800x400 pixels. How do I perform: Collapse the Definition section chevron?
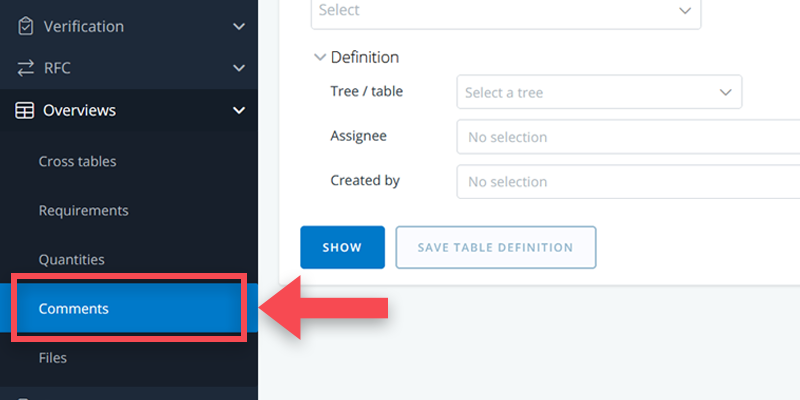tap(320, 58)
